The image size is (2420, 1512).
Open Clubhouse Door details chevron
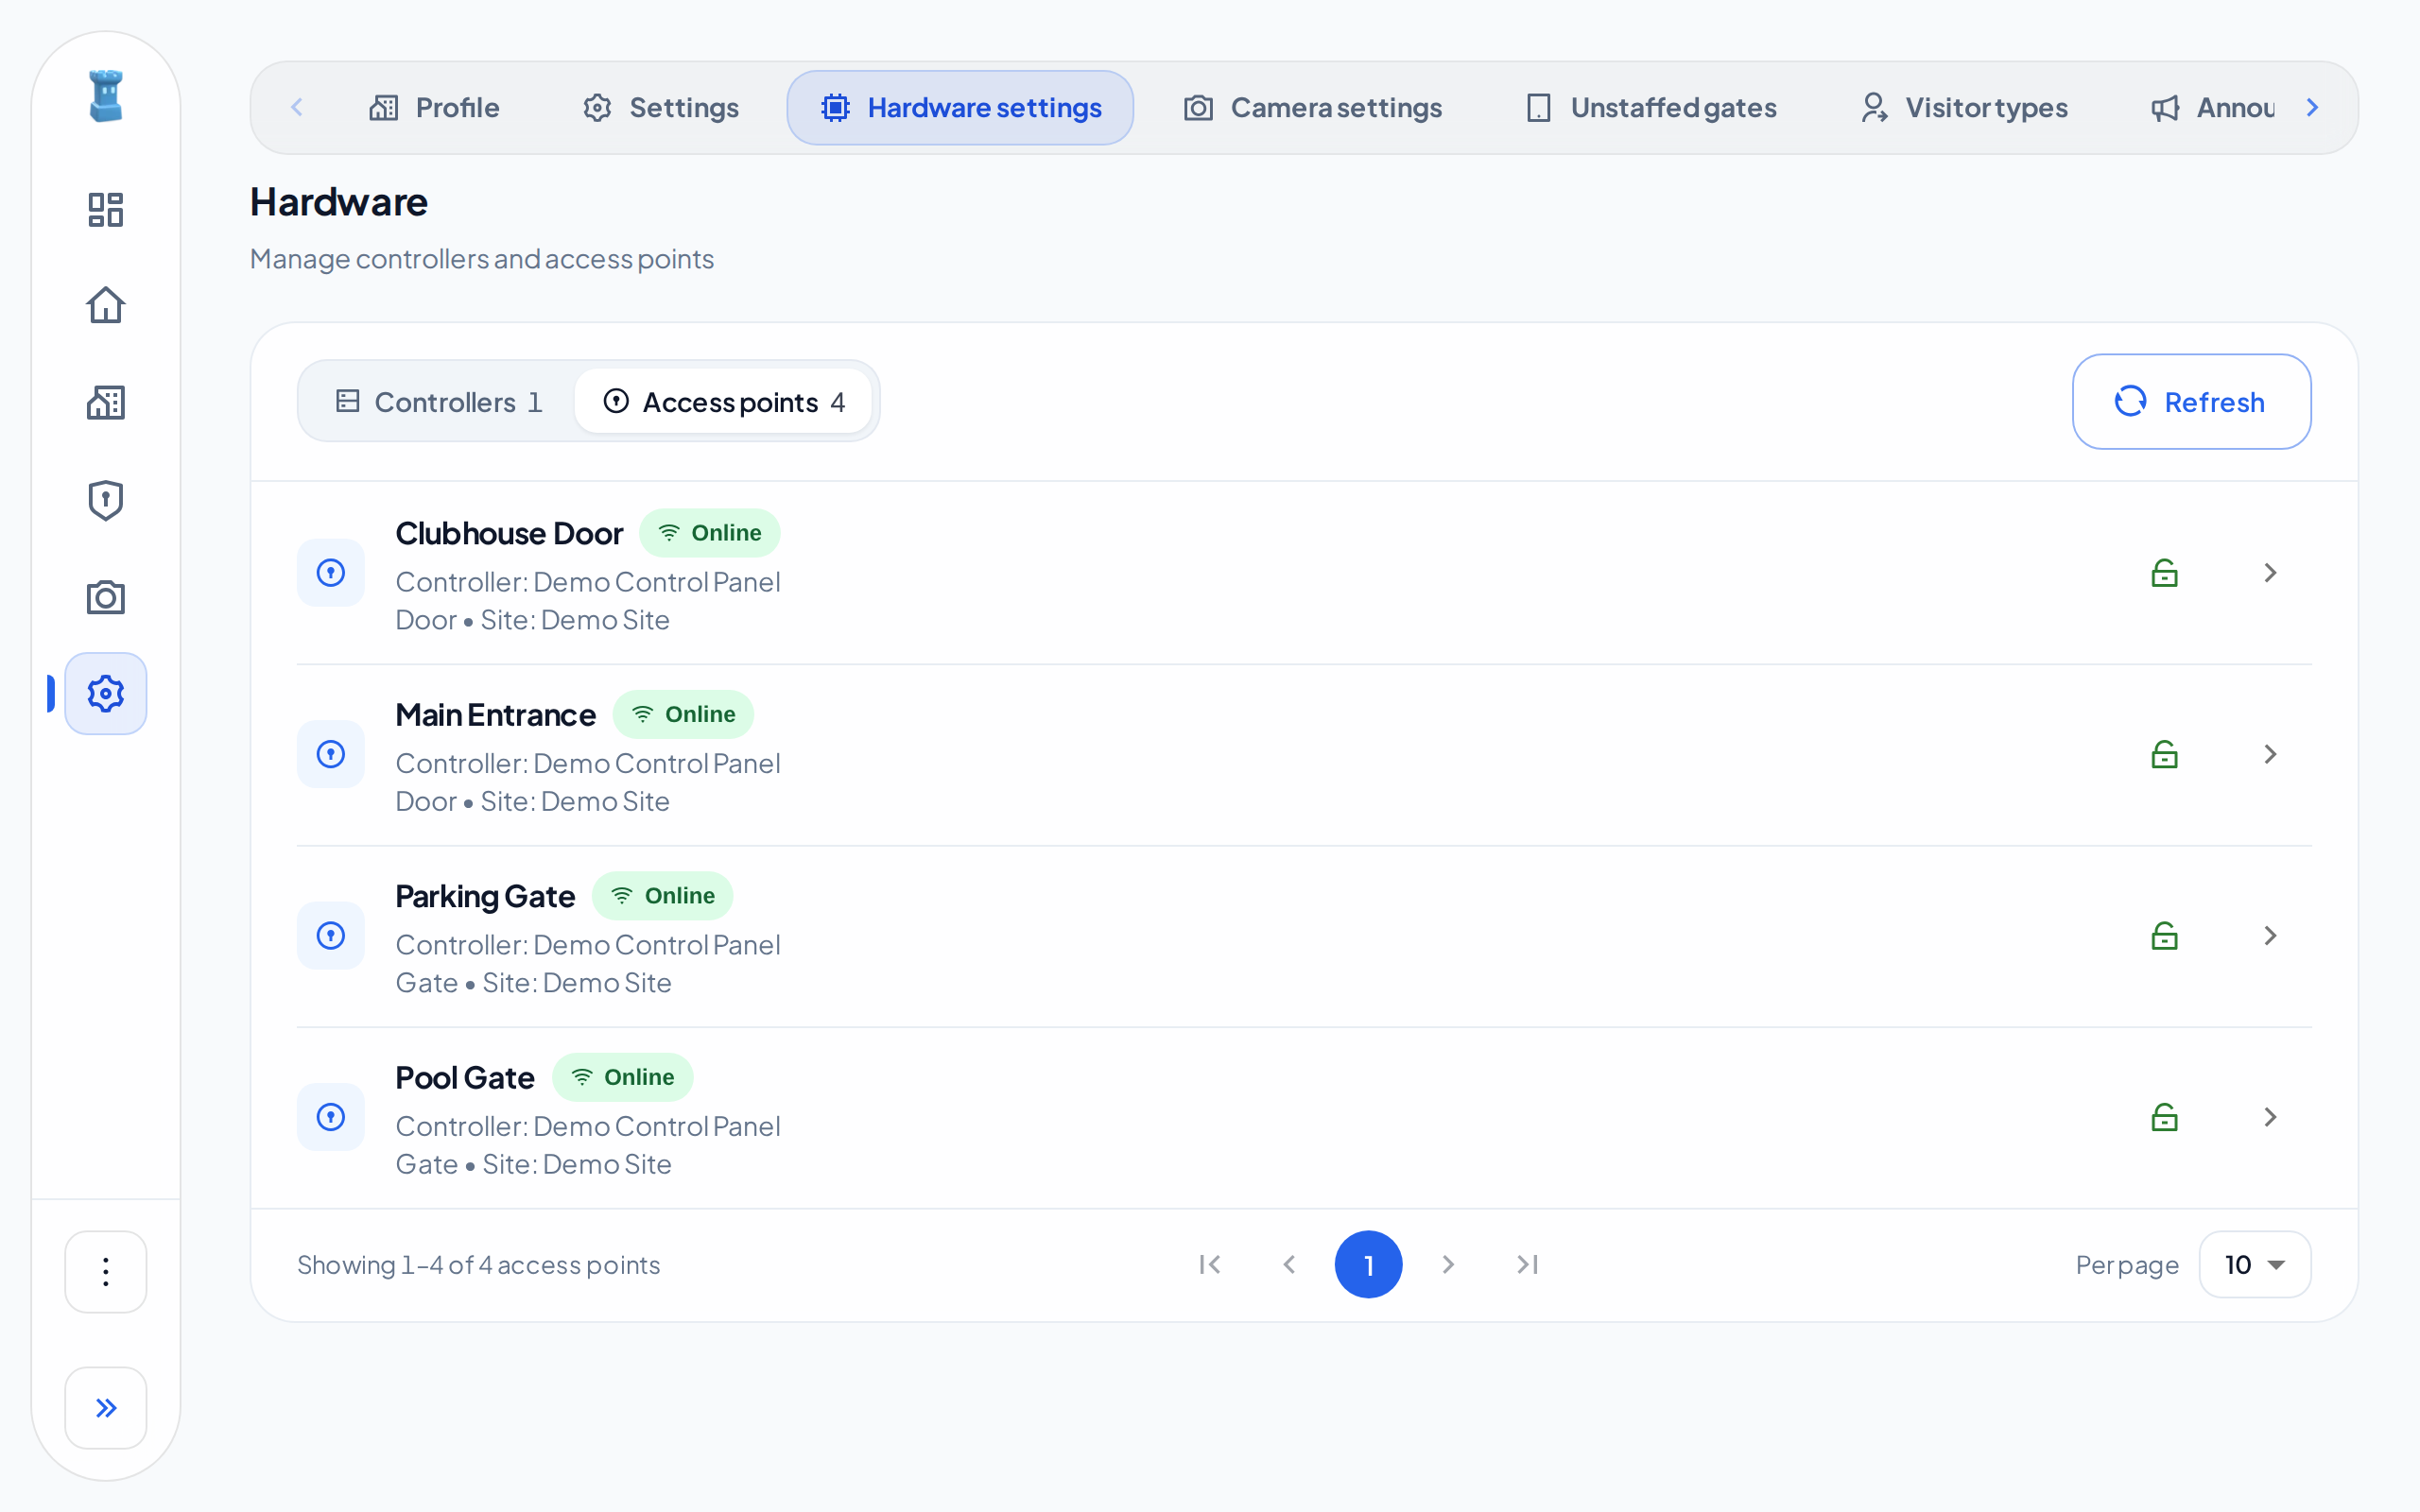(2270, 573)
